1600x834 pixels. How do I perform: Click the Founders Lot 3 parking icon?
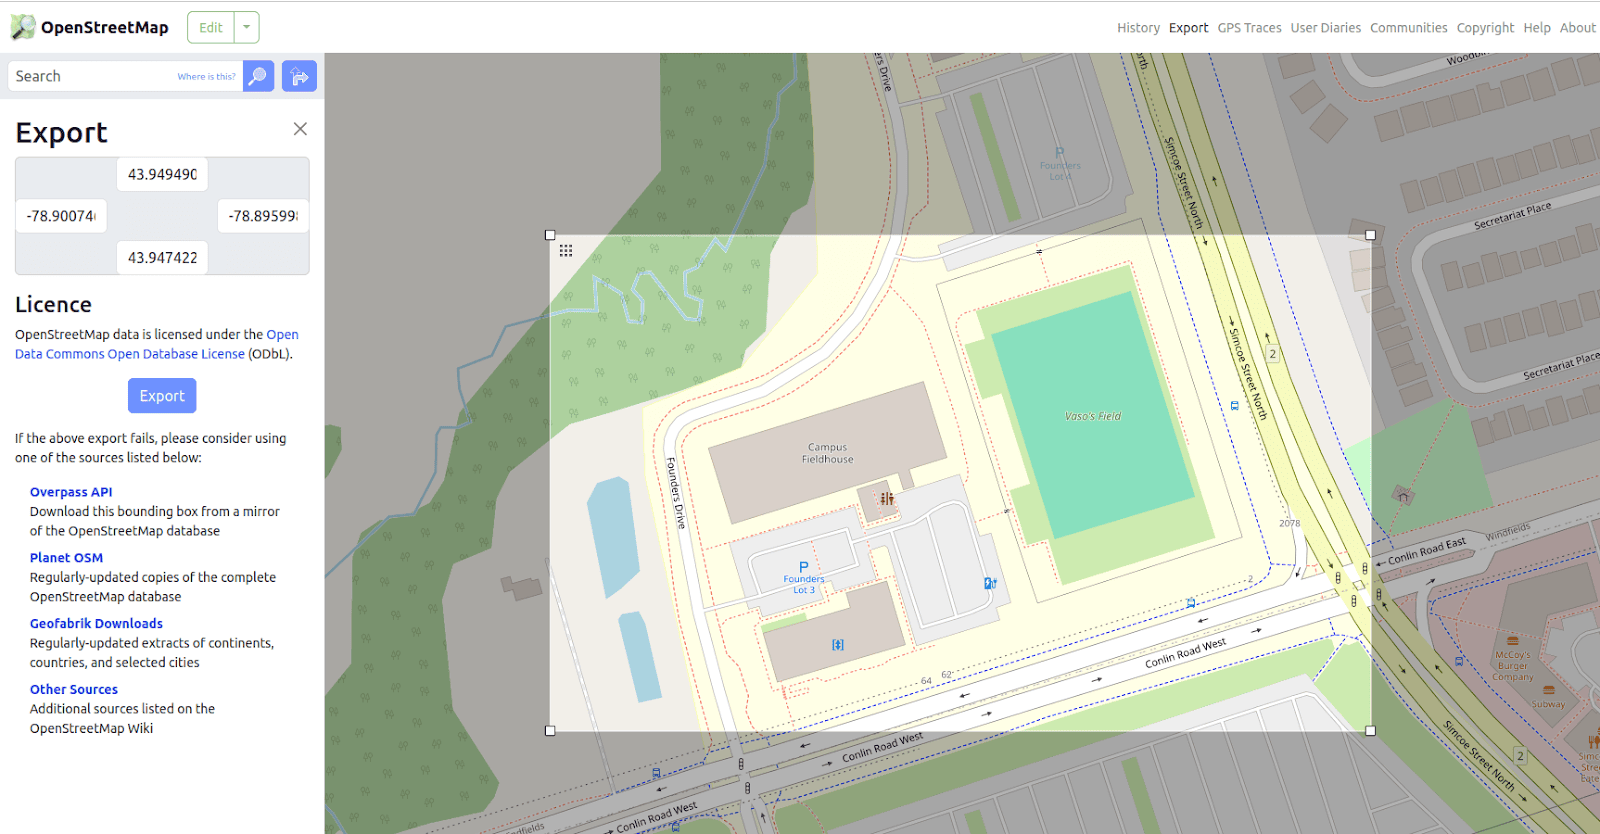click(804, 567)
